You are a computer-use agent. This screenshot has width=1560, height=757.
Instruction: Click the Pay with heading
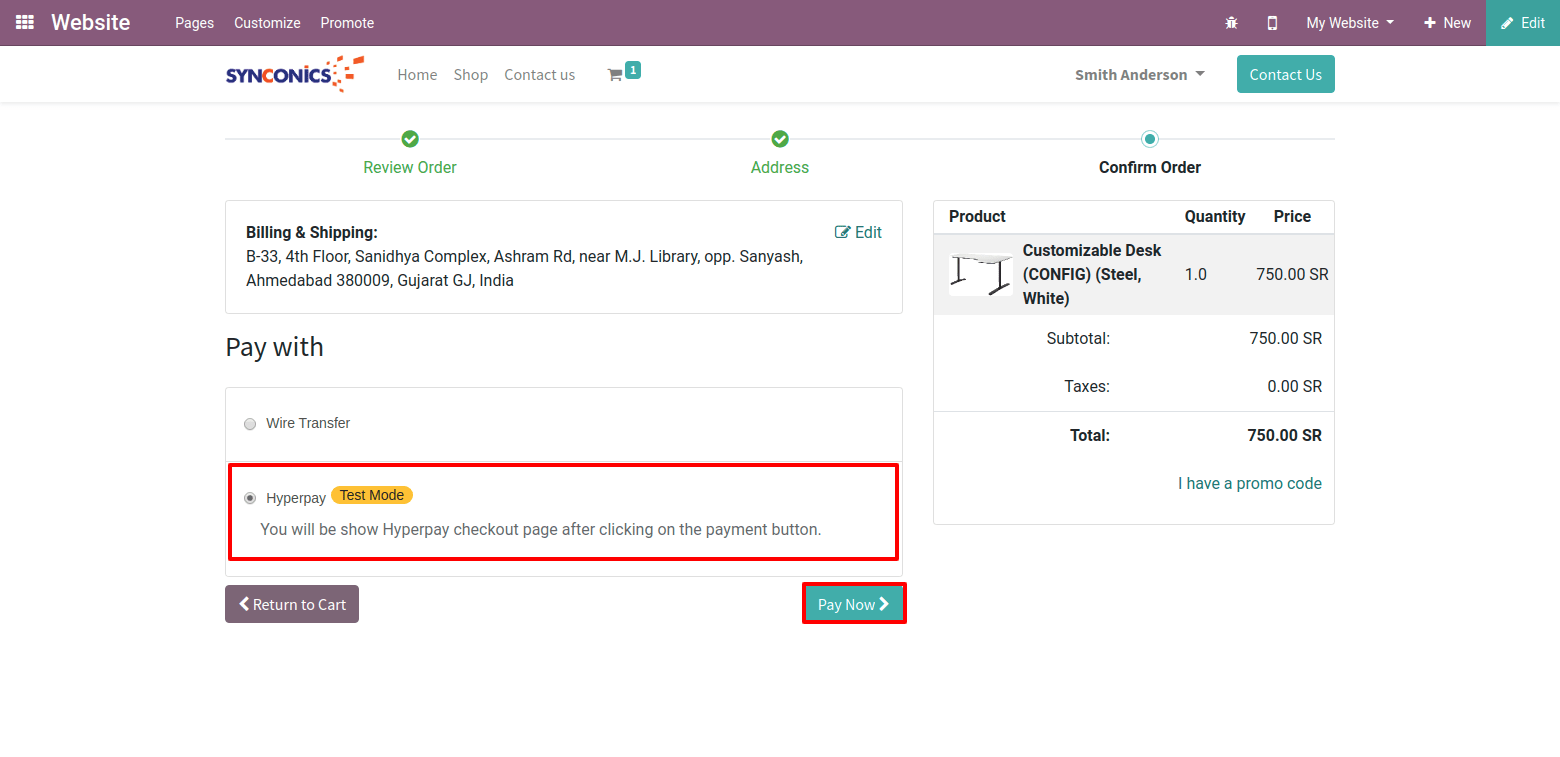click(275, 347)
